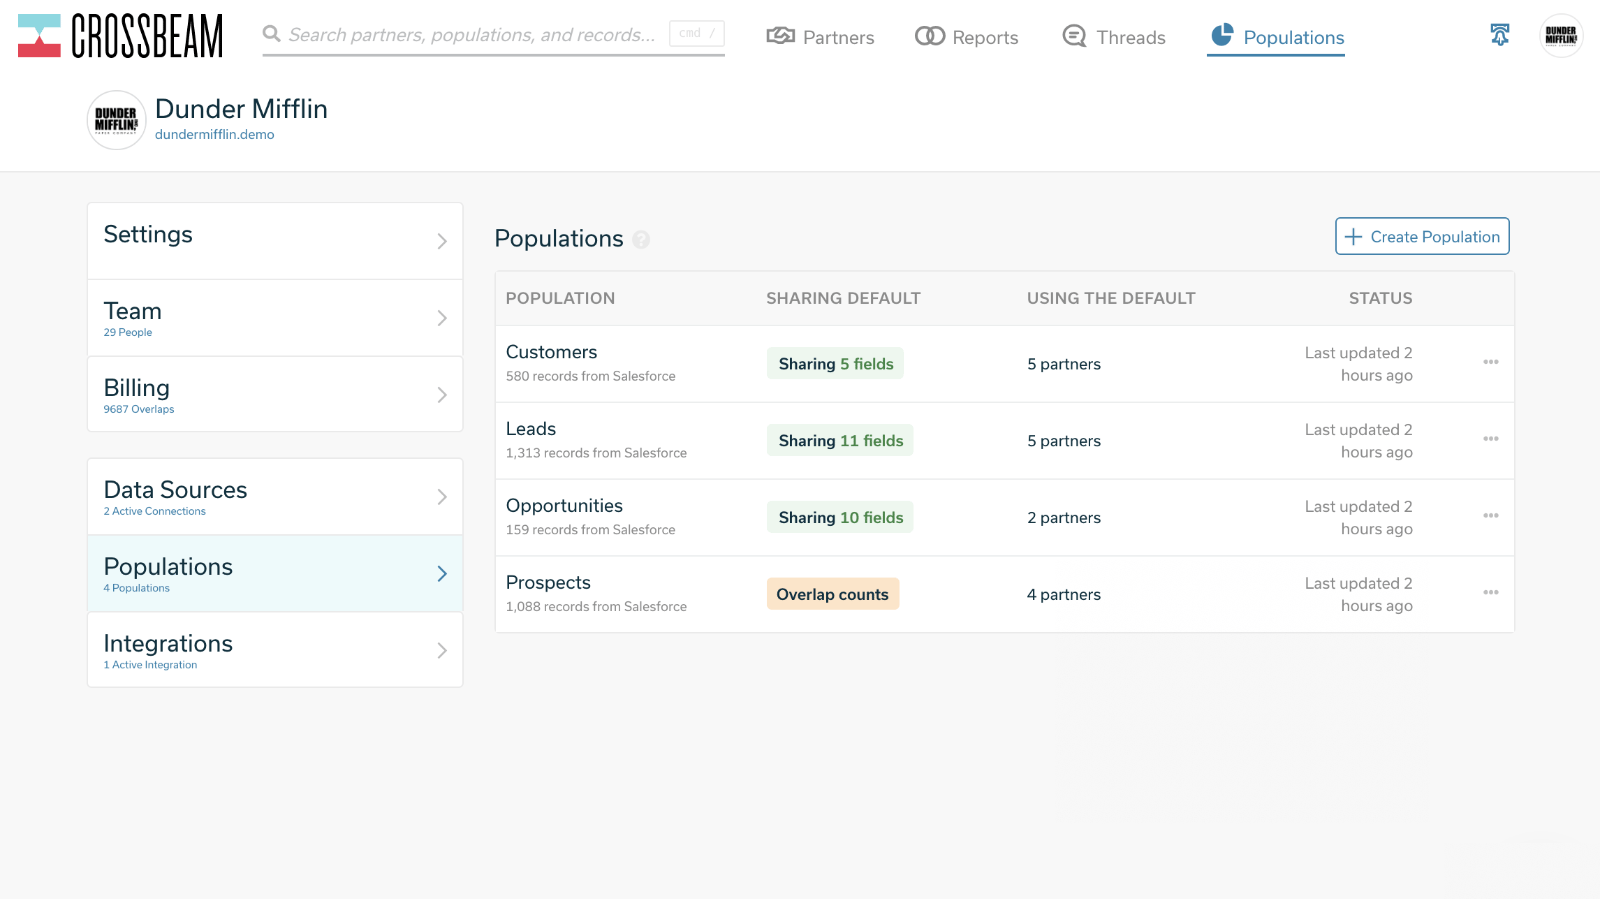Expand the Integrations sidebar chevron

coord(442,651)
